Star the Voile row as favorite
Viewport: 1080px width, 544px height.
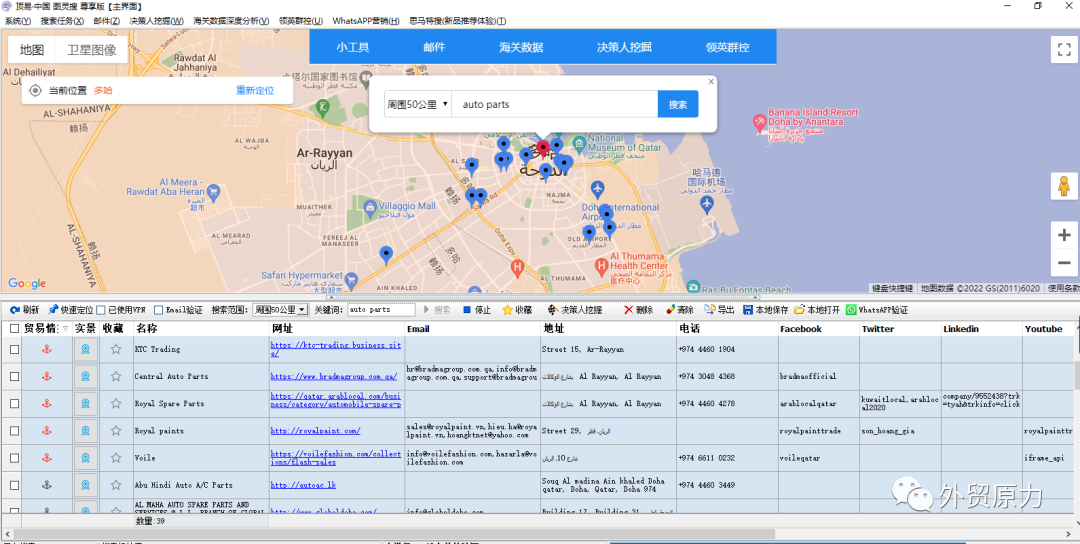point(116,458)
